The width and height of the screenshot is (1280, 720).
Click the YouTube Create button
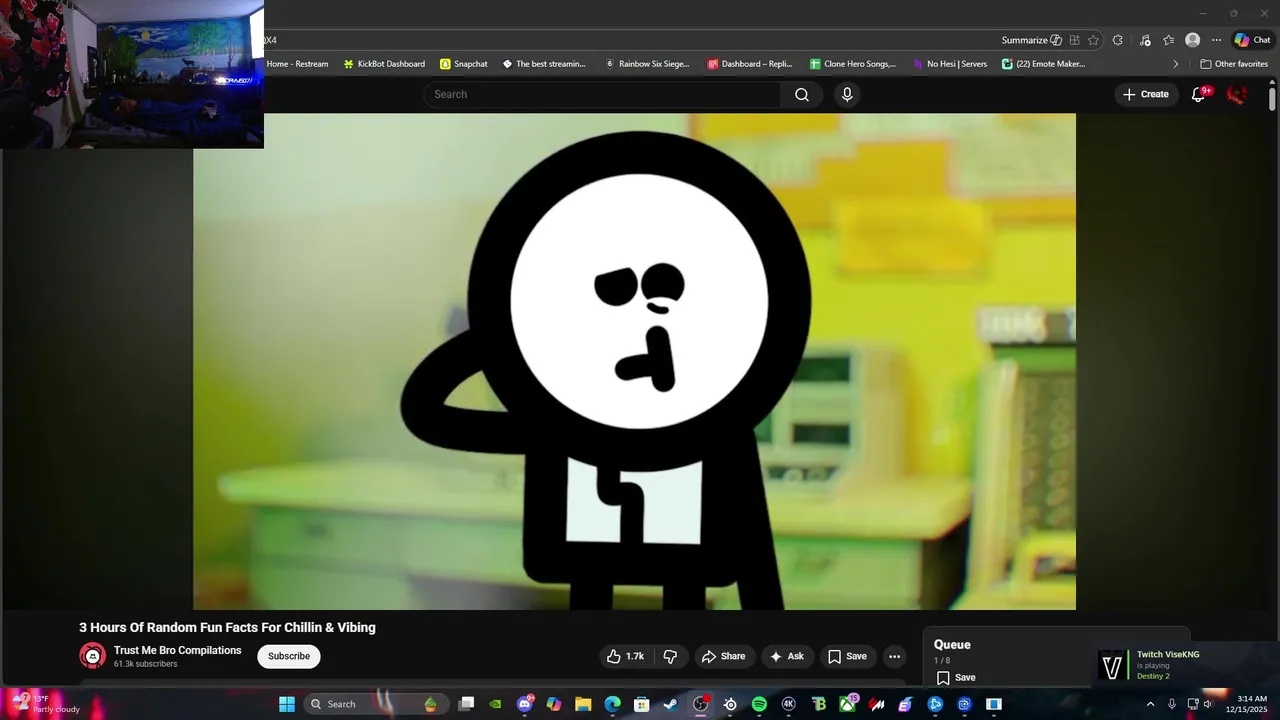point(1146,94)
